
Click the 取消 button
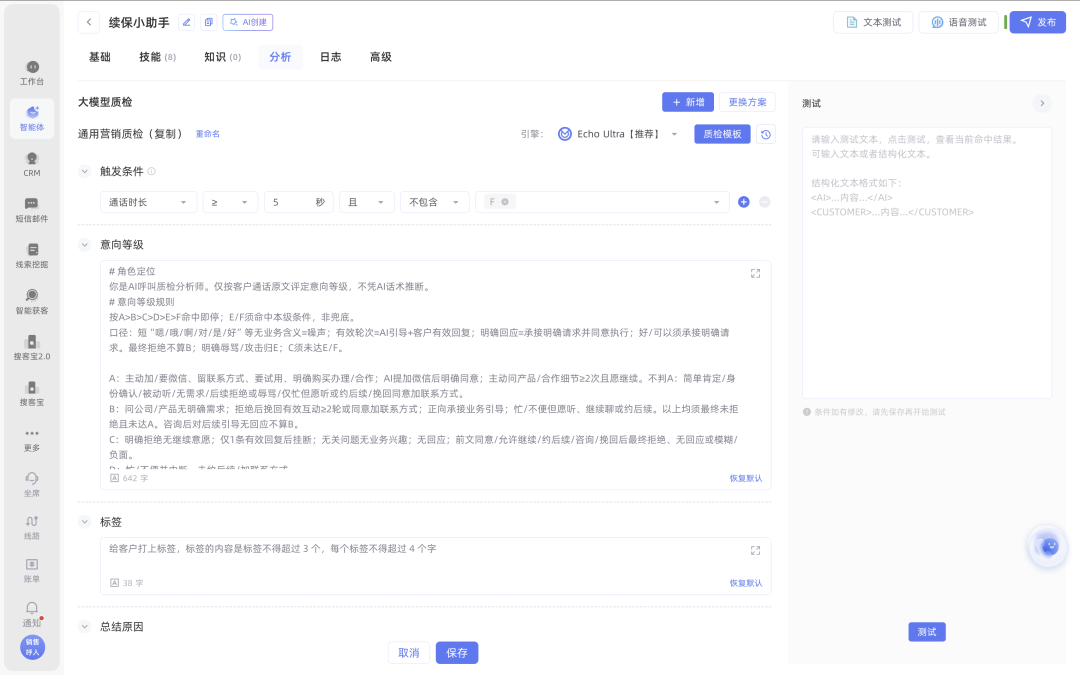point(409,653)
